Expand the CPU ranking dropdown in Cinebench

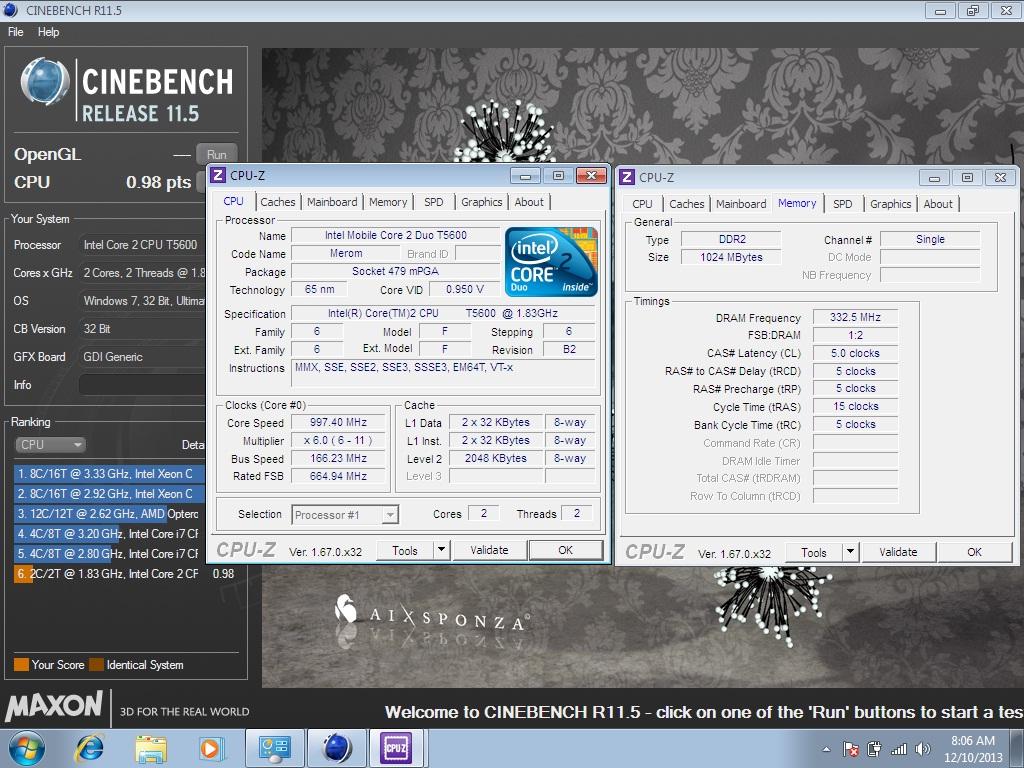[50, 445]
